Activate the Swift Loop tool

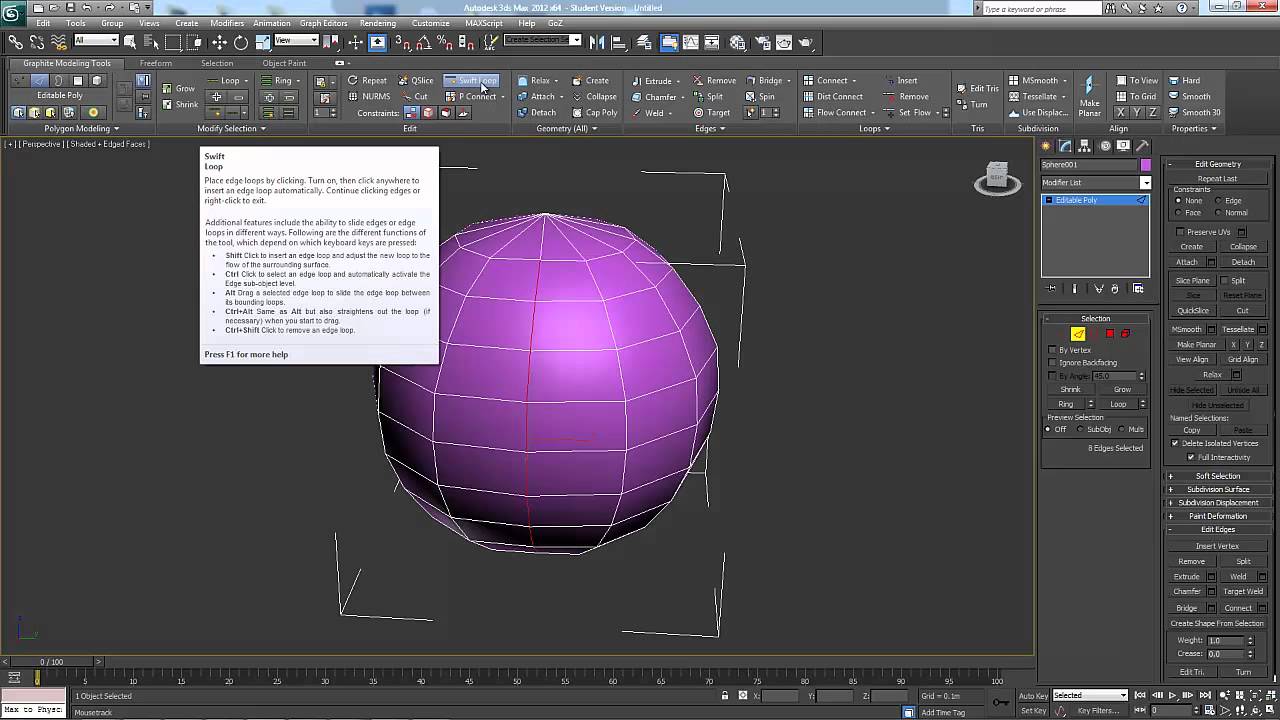coord(471,81)
